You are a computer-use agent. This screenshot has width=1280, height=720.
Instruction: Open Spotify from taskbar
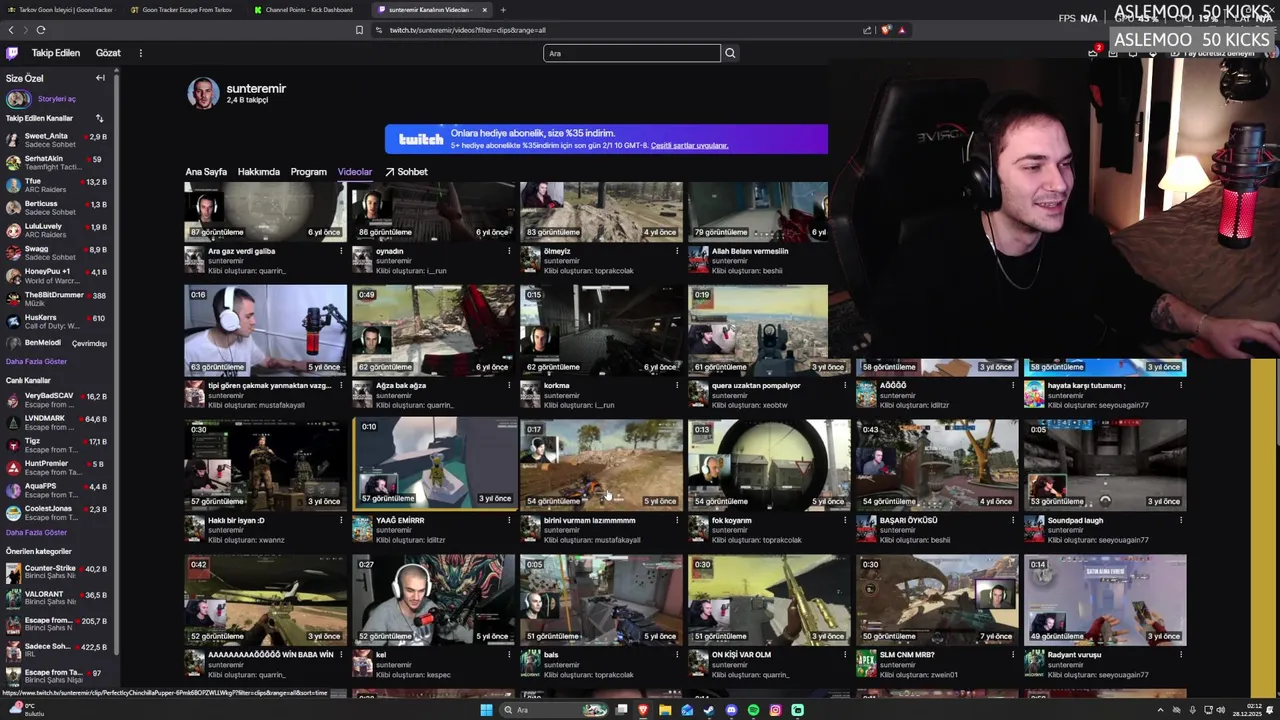click(x=753, y=710)
